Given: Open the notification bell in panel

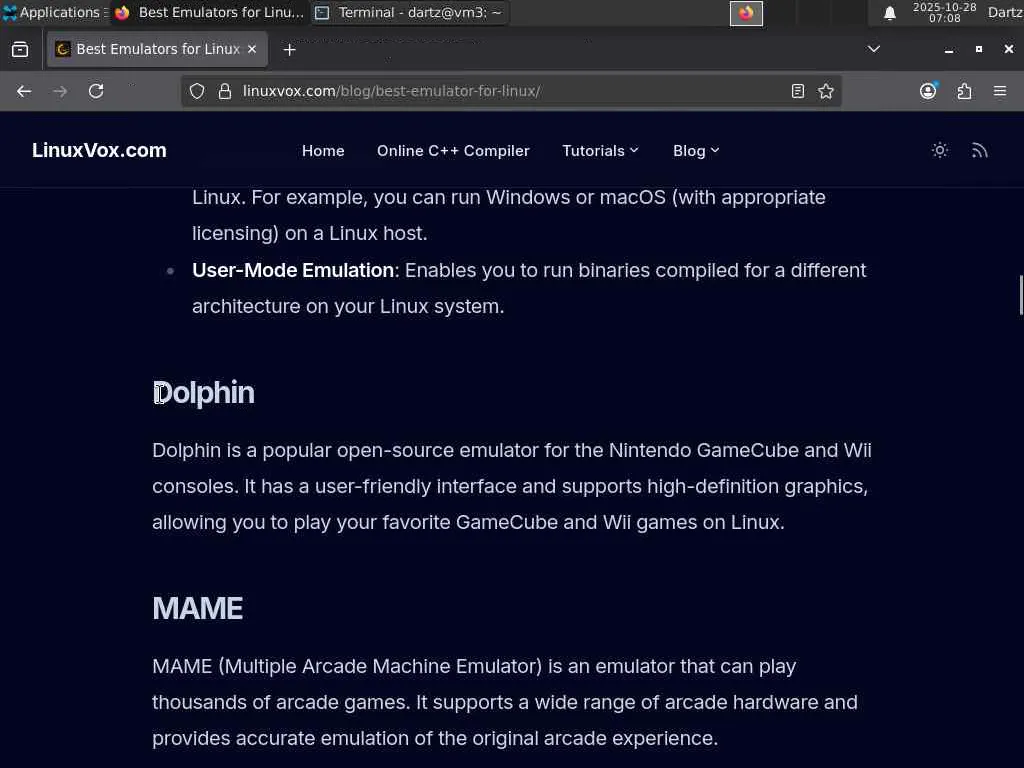Looking at the screenshot, I should tap(889, 13).
